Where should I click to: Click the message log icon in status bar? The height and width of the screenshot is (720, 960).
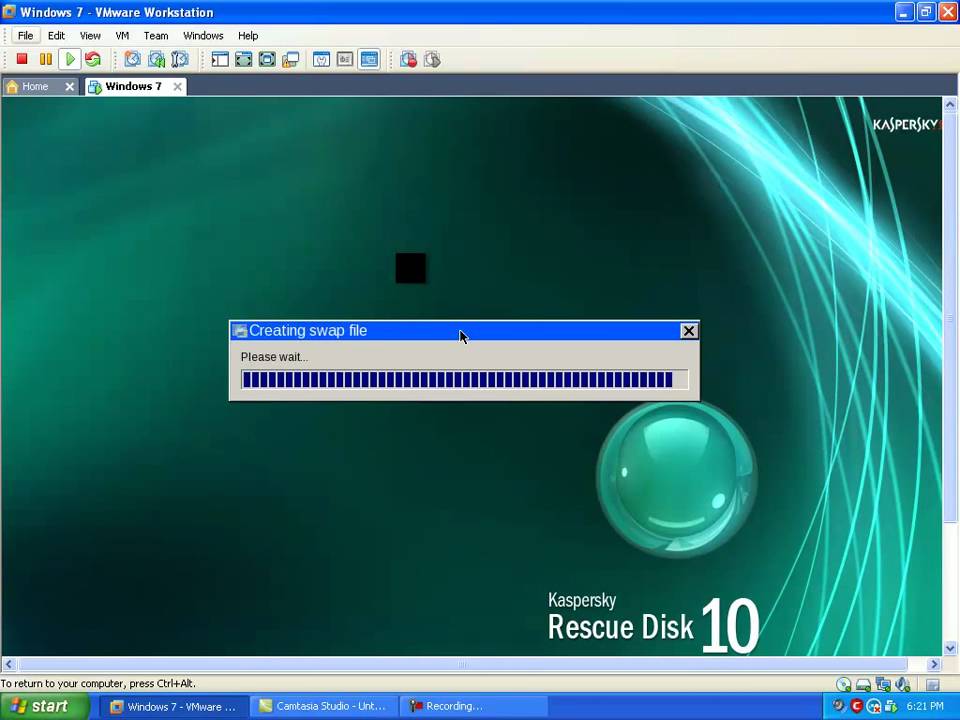(933, 684)
